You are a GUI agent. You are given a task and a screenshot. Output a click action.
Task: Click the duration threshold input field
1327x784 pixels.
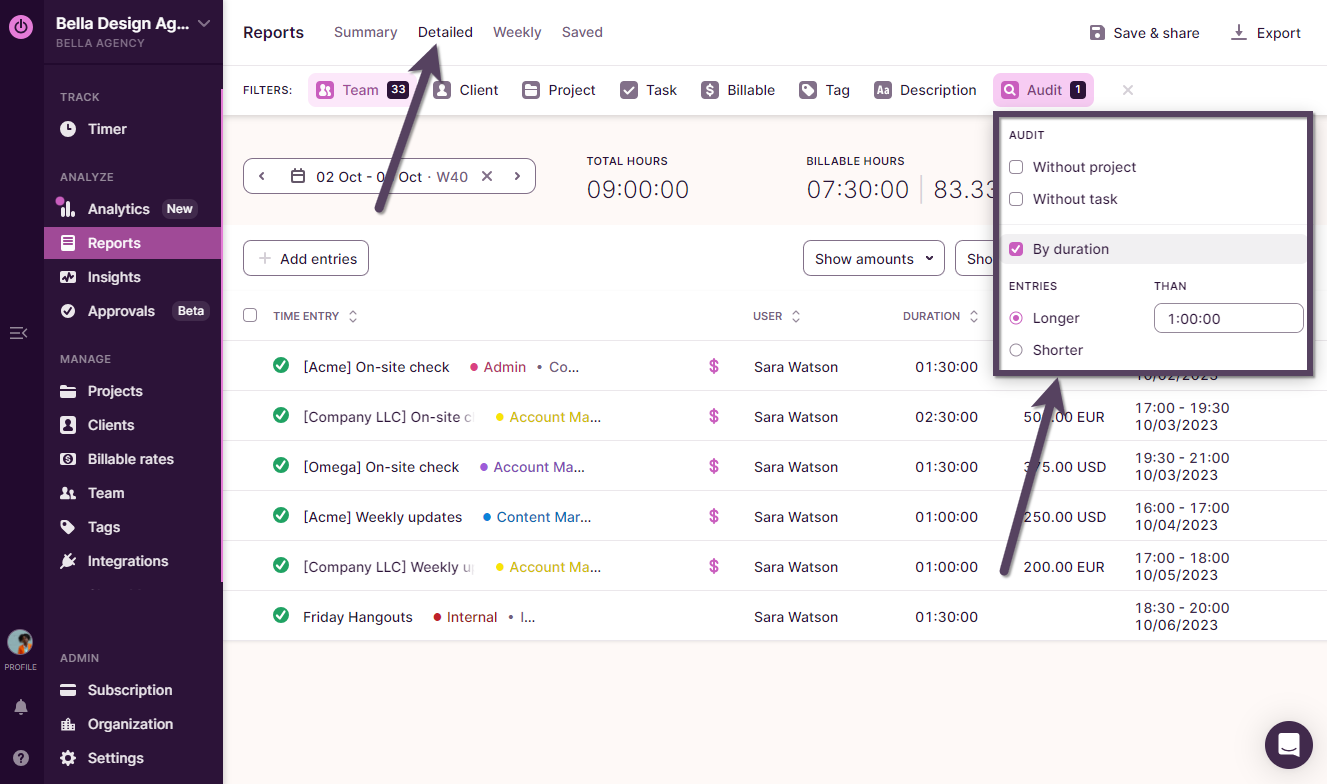1228,318
